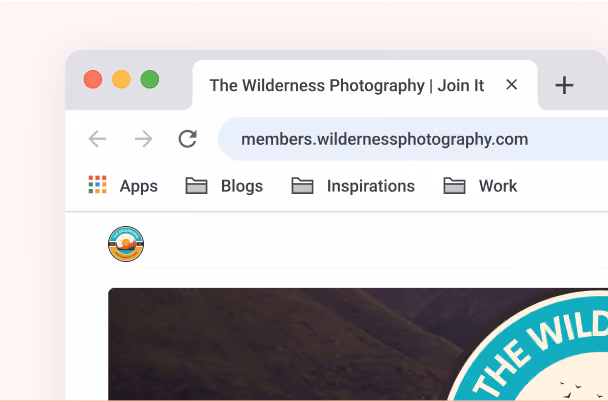Open the Apps bookmark text label
Screen dimensions: 608x402
click(x=138, y=186)
